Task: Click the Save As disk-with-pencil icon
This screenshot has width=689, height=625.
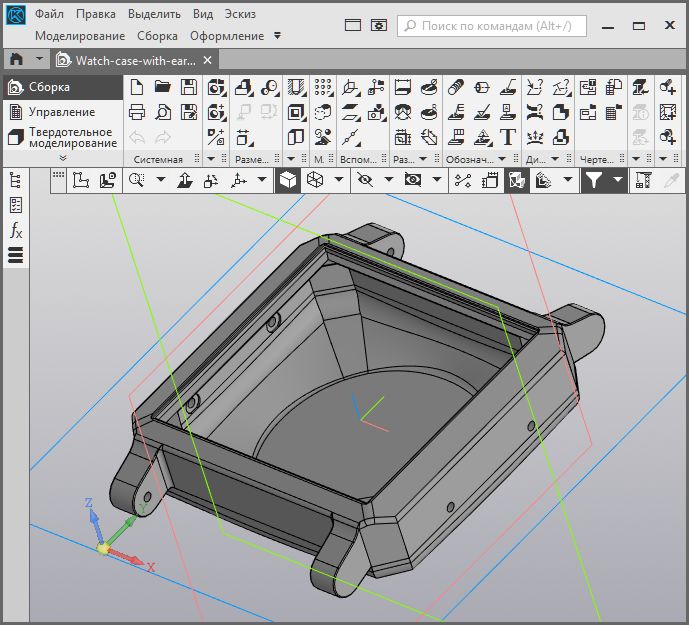Action: click(x=189, y=112)
